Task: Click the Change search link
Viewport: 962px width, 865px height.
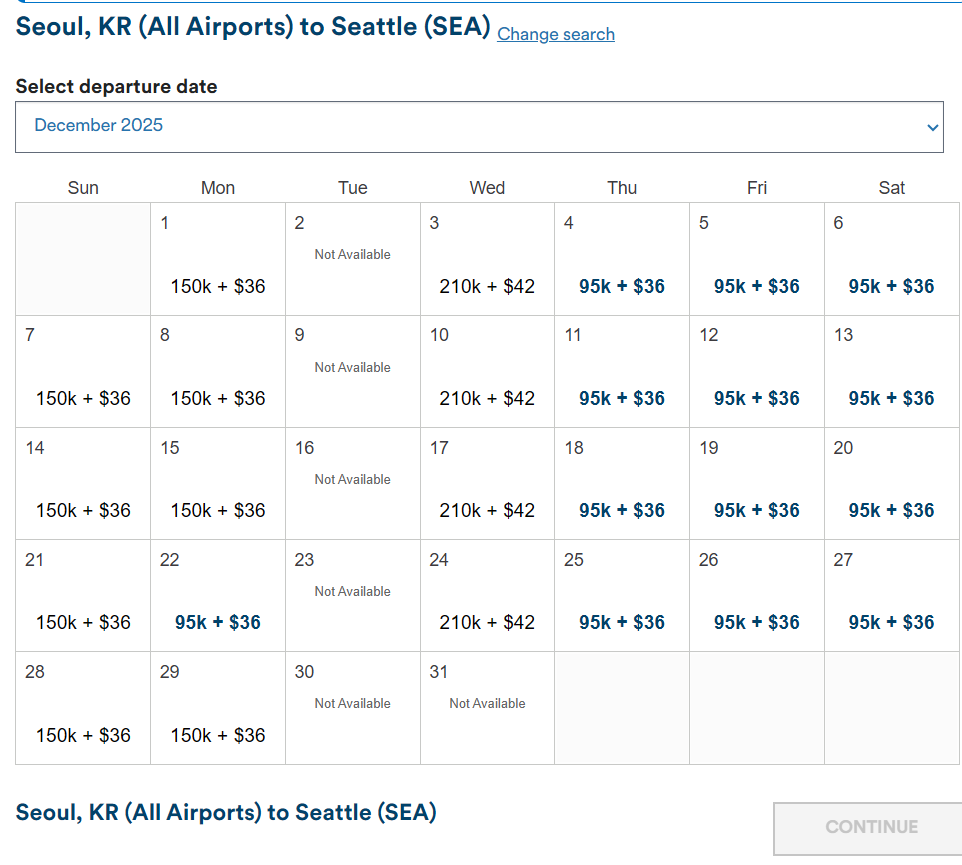Action: pos(556,34)
